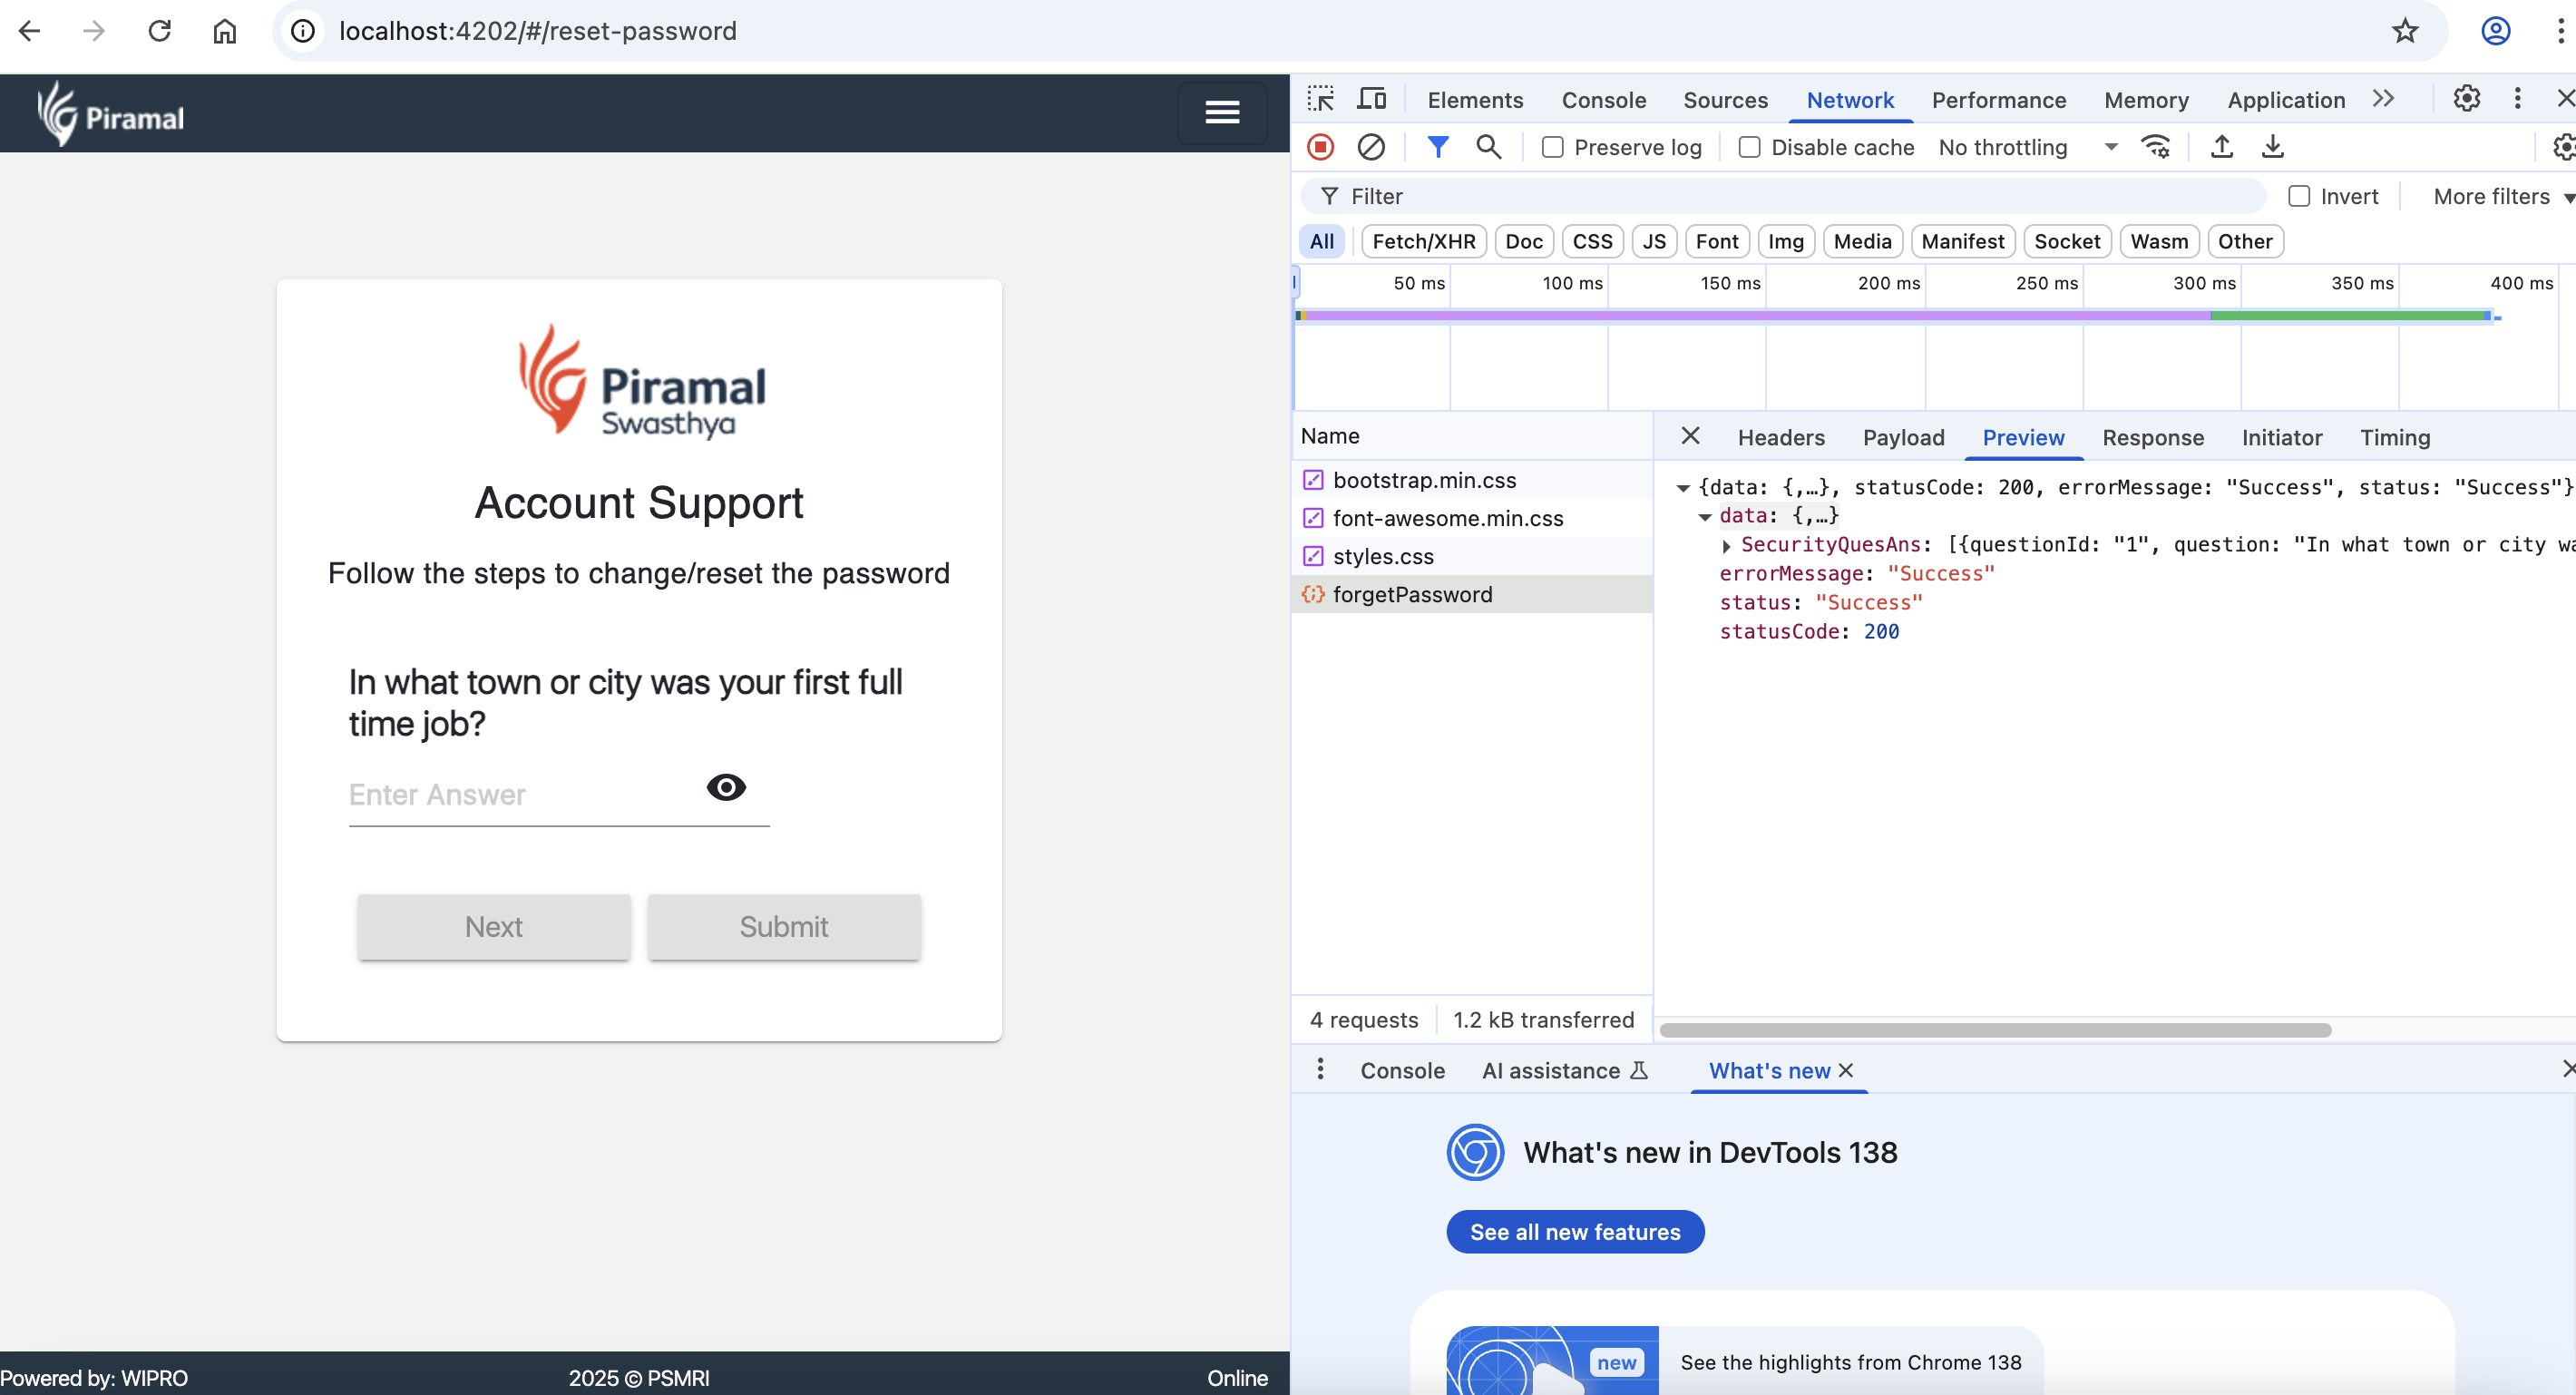
Task: Click the horizontal scrollbar in preview pane
Action: tap(1995, 1030)
